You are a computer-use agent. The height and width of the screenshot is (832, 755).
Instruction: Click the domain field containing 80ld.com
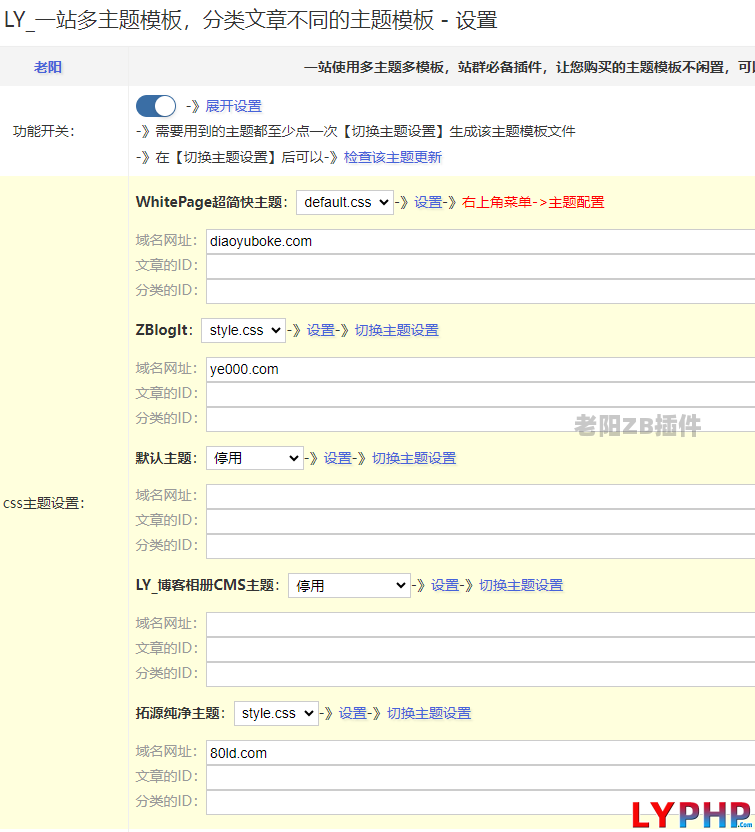(480, 753)
